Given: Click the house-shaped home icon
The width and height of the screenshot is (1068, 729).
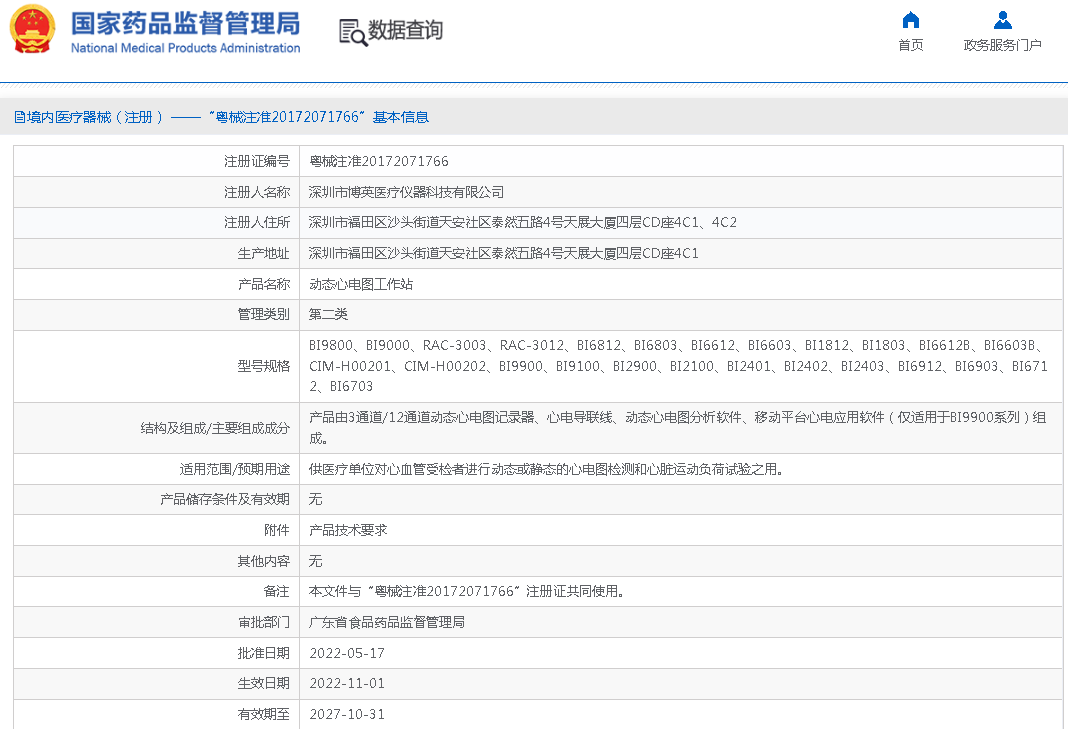Looking at the screenshot, I should [910, 20].
